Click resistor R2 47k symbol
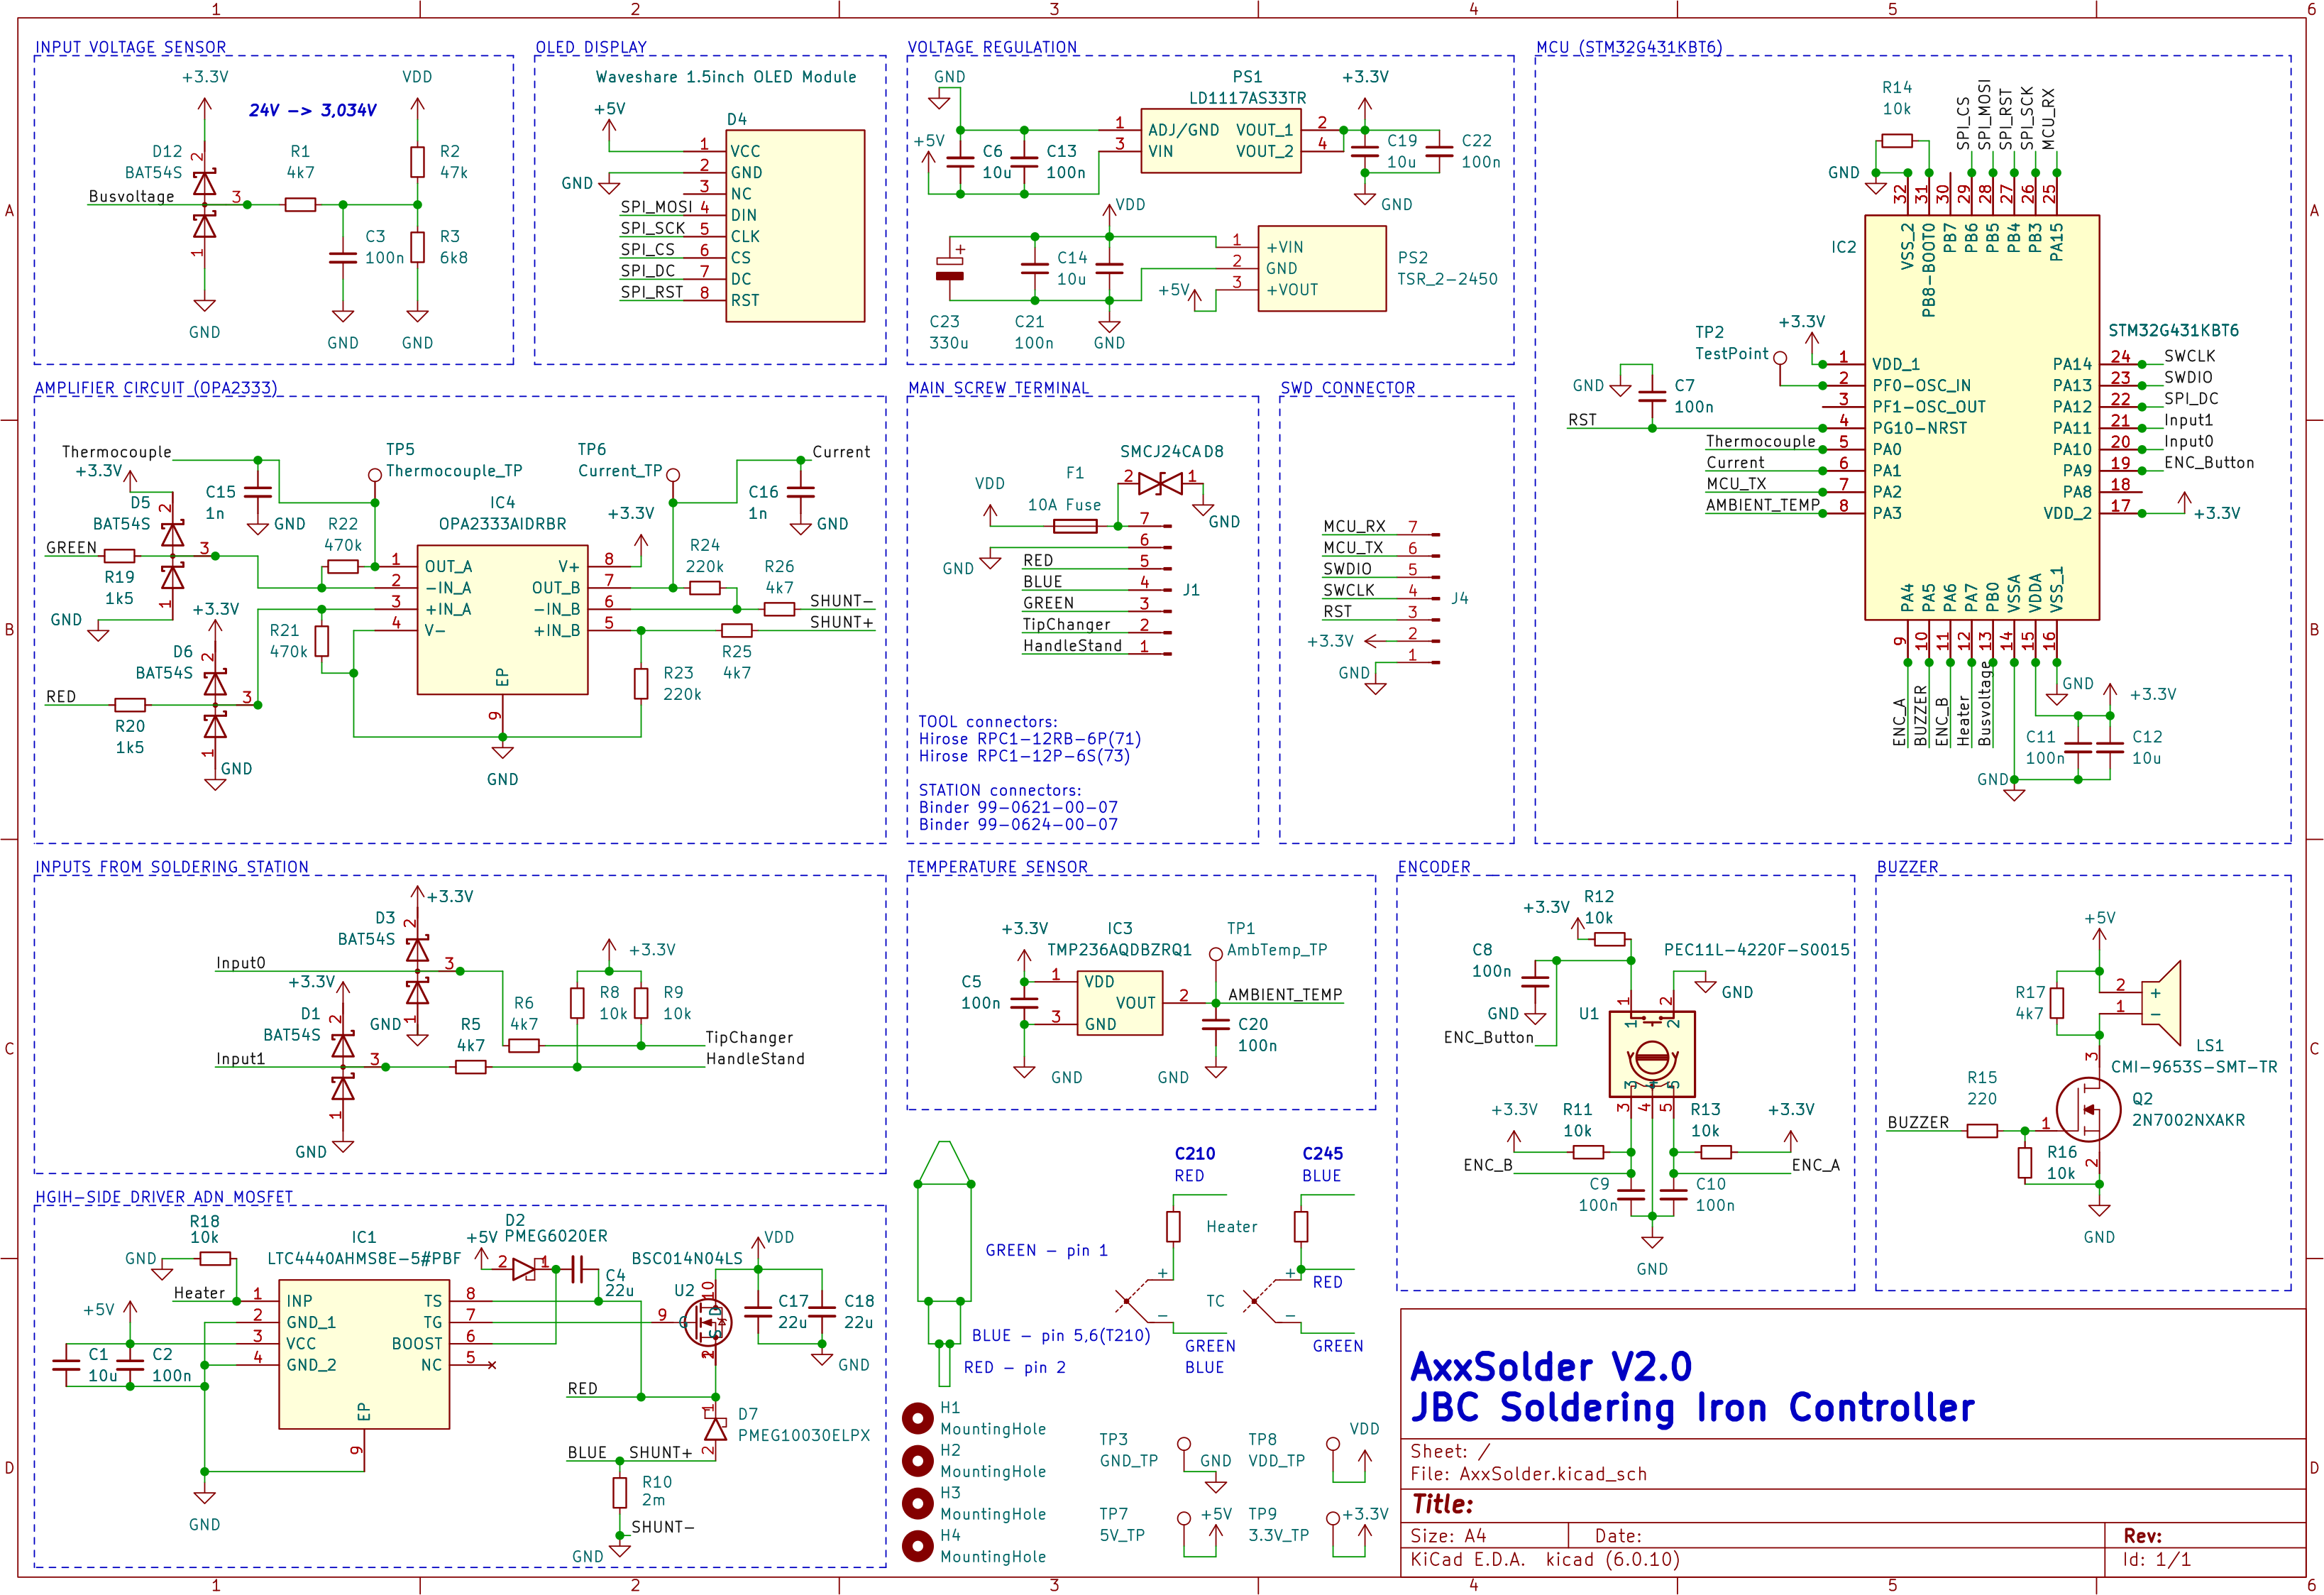 point(417,162)
